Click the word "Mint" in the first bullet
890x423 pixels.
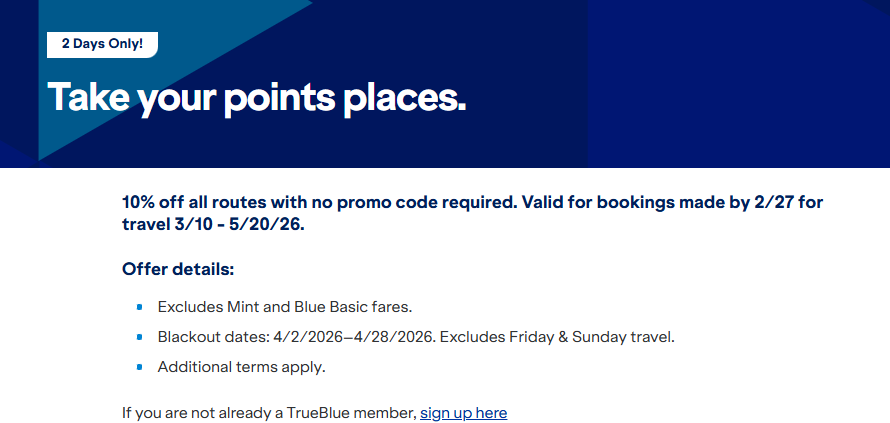point(240,306)
